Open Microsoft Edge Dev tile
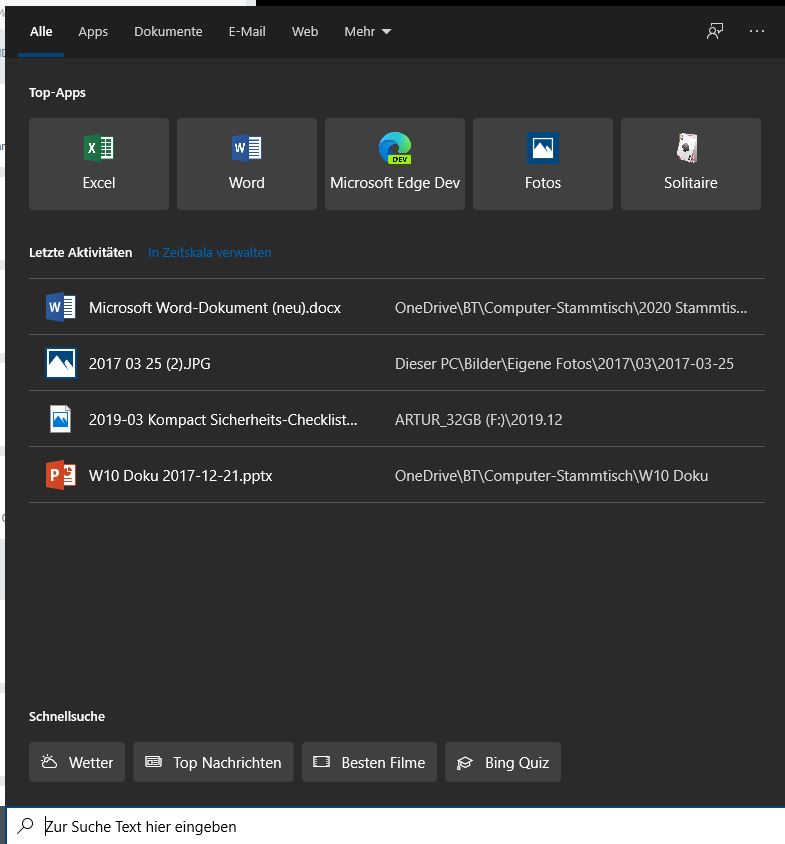The height and width of the screenshot is (844, 785). coord(395,164)
